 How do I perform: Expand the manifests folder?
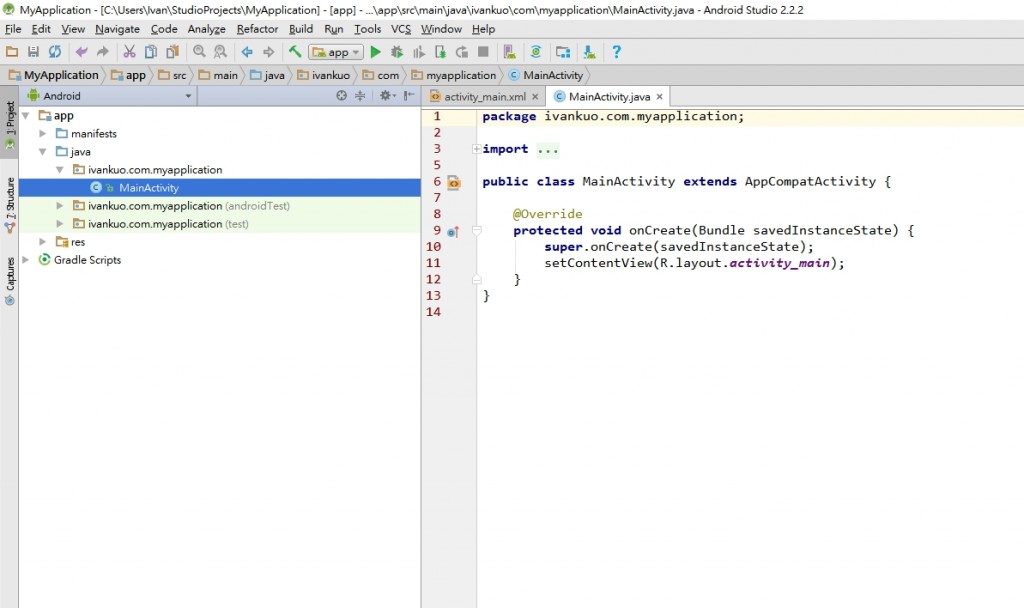[x=42, y=133]
